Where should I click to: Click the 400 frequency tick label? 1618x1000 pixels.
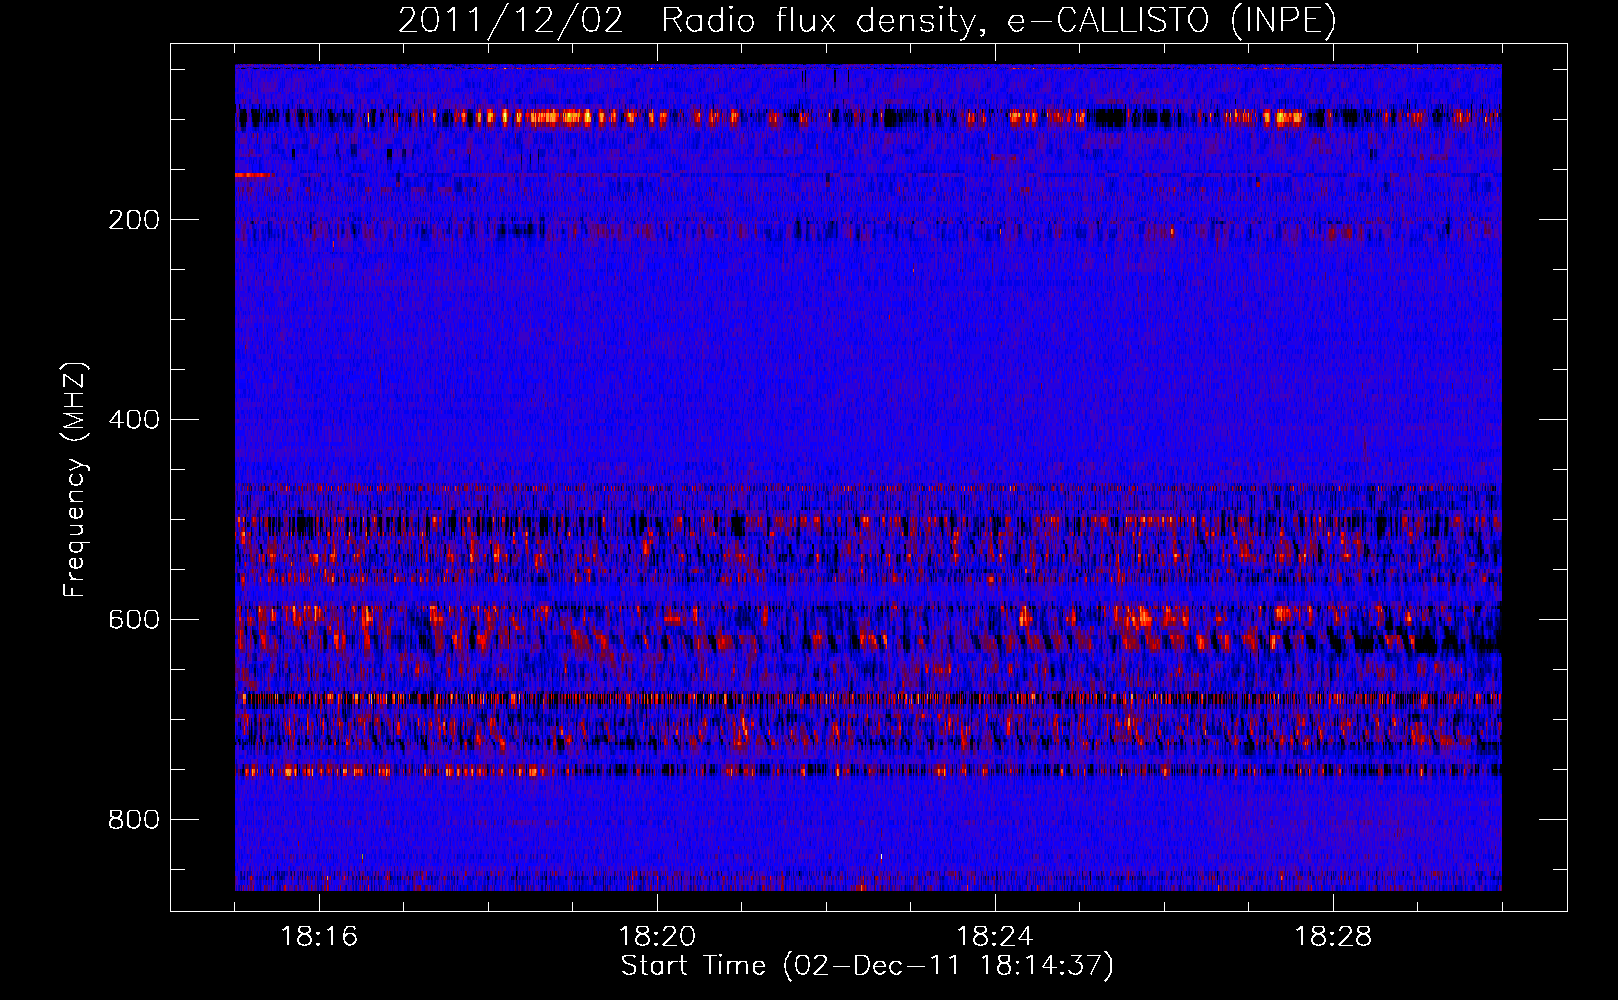point(134,420)
